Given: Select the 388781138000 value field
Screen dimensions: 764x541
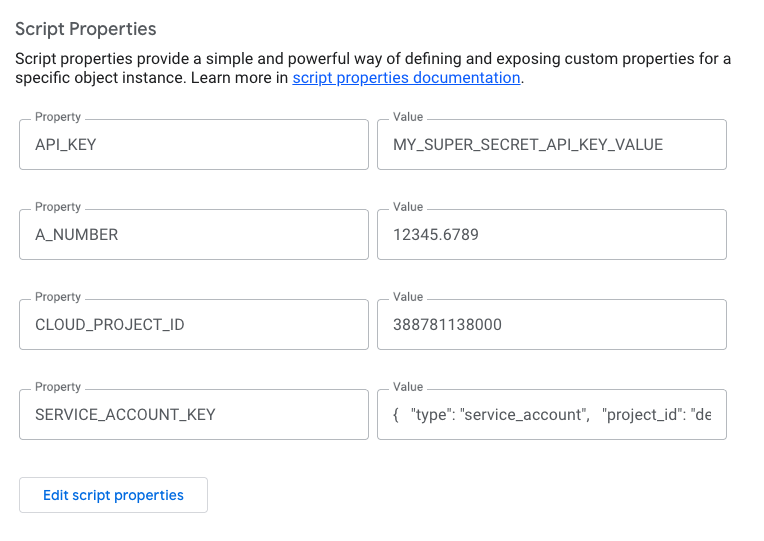Looking at the screenshot, I should [551, 325].
